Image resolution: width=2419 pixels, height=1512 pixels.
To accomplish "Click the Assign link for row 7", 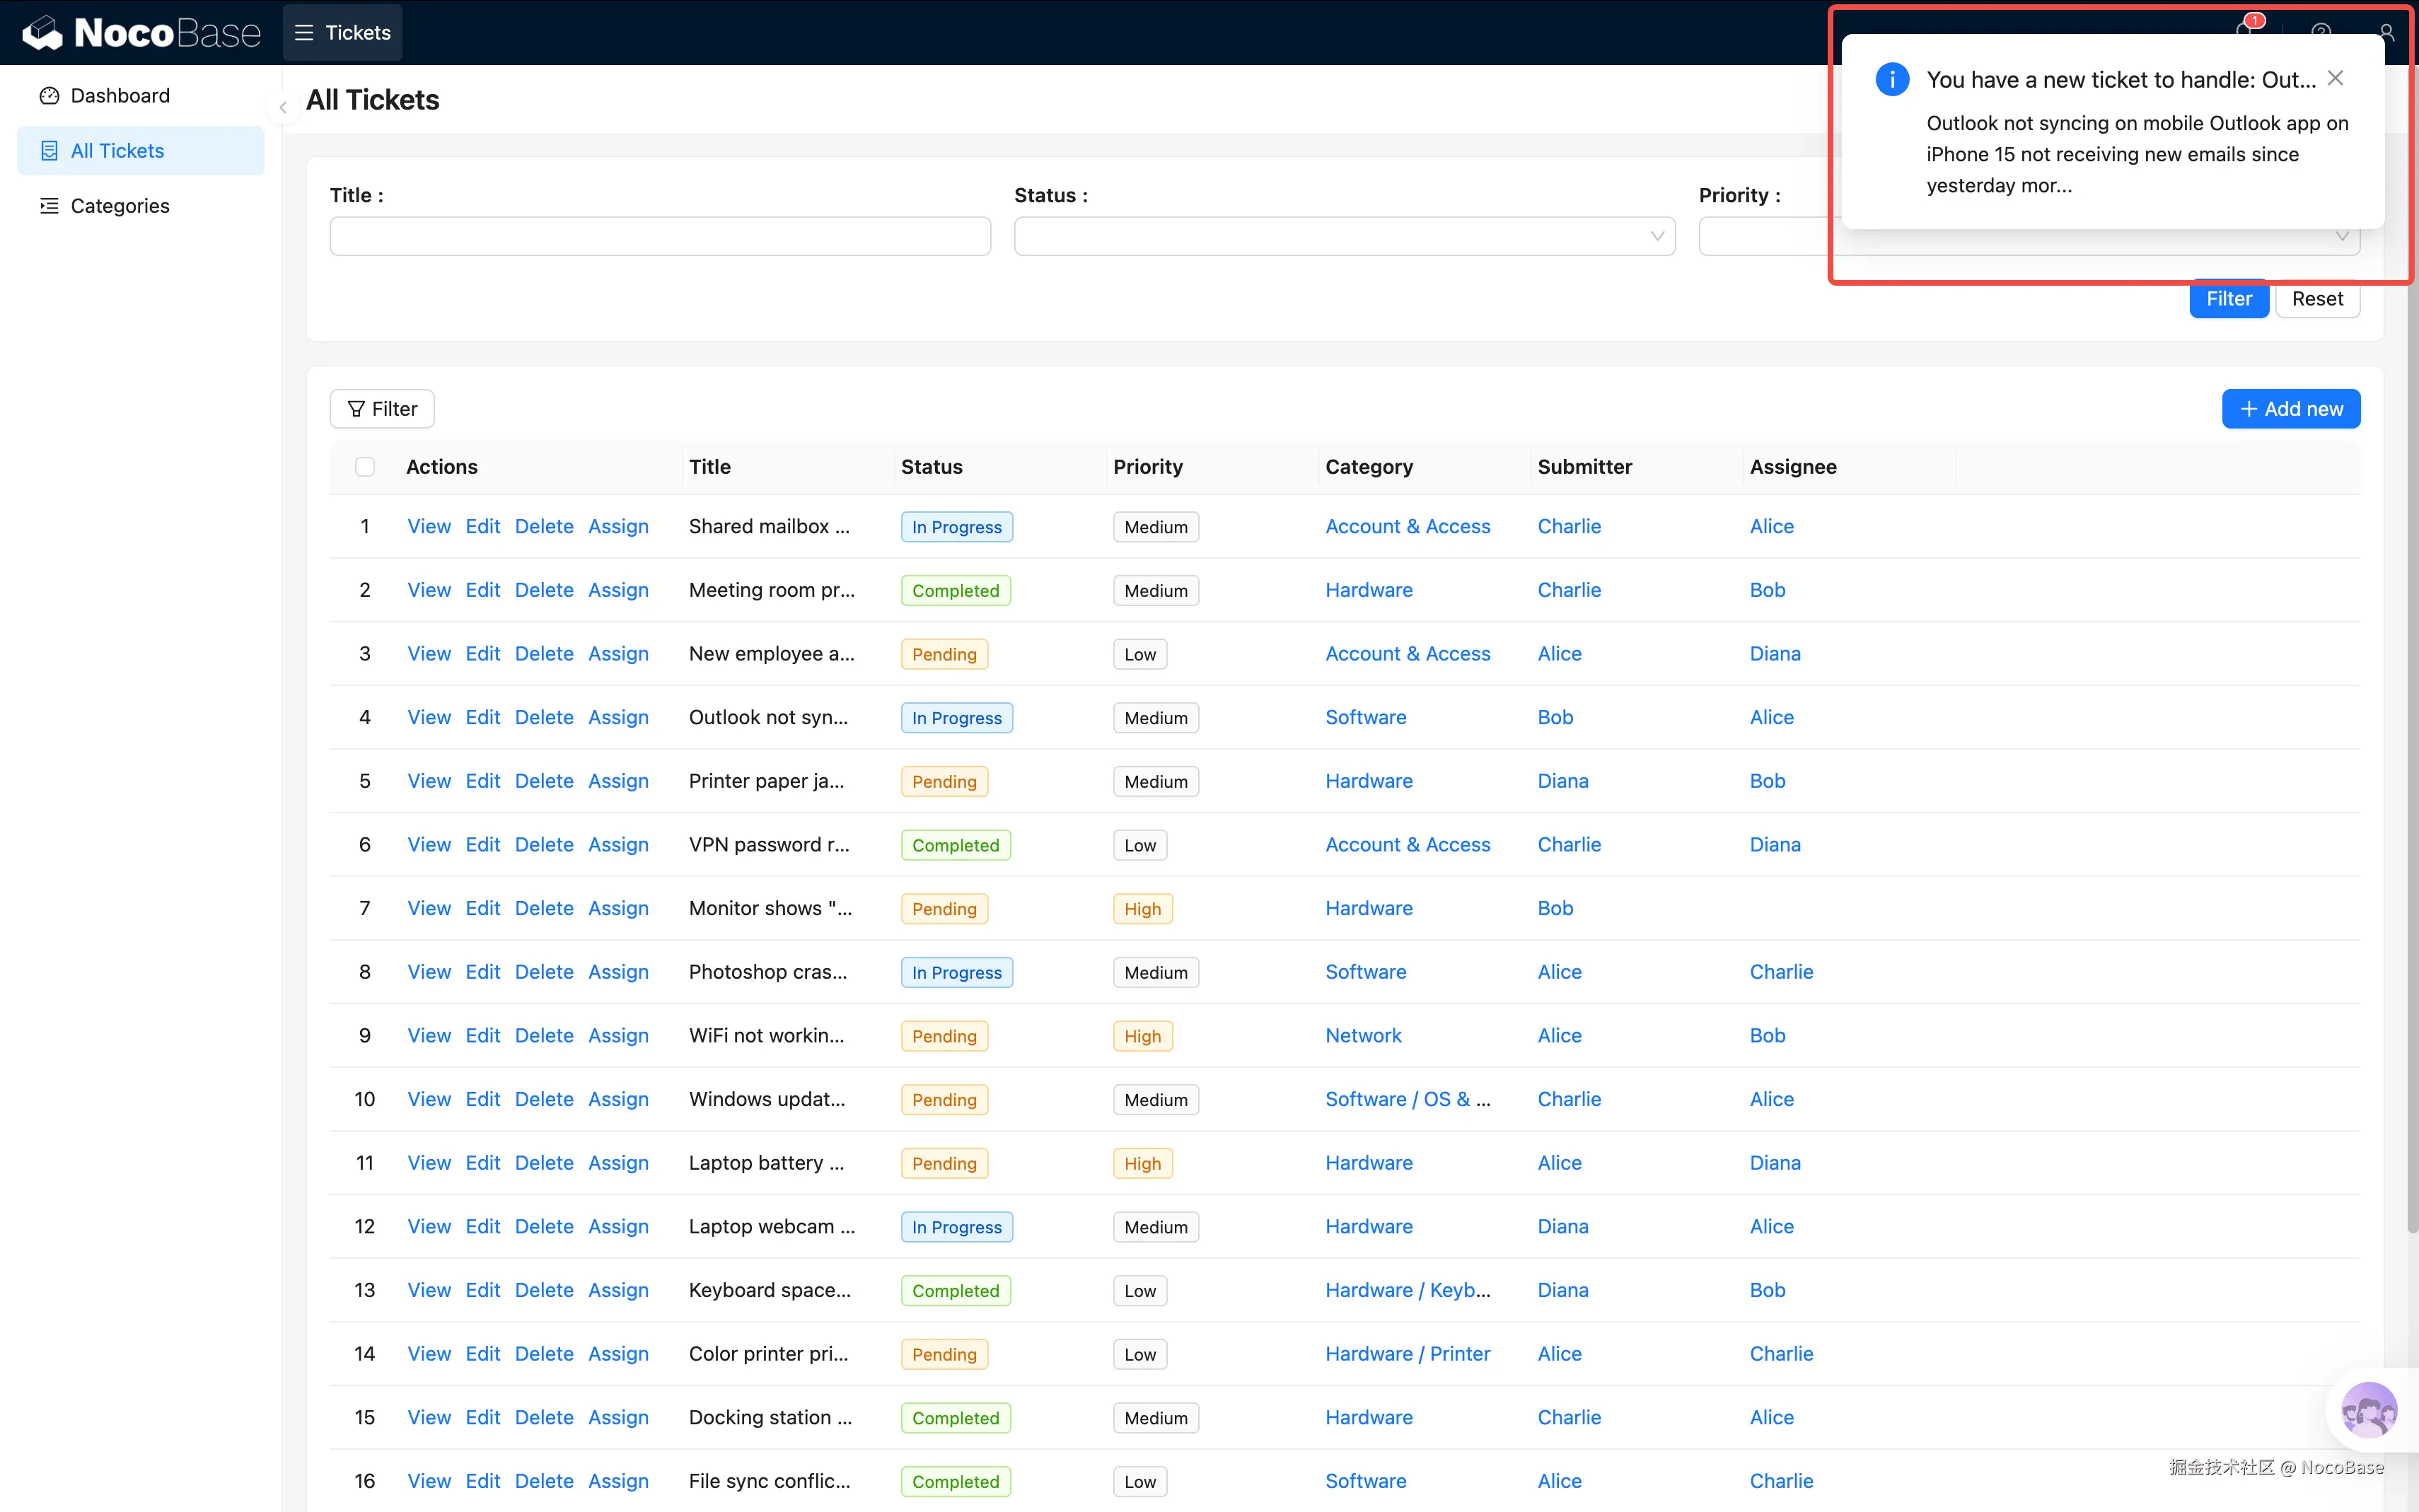I will [x=618, y=908].
